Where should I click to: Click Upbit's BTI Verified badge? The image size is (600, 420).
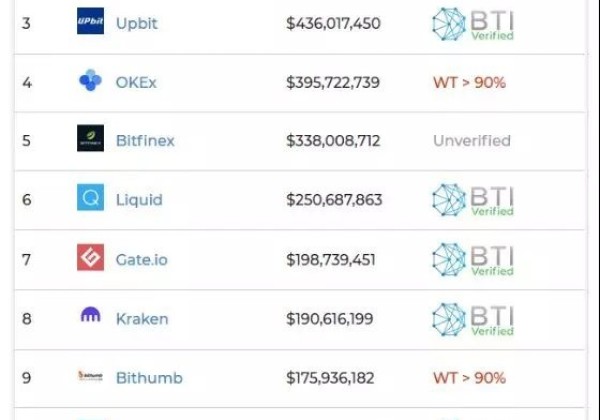click(472, 23)
